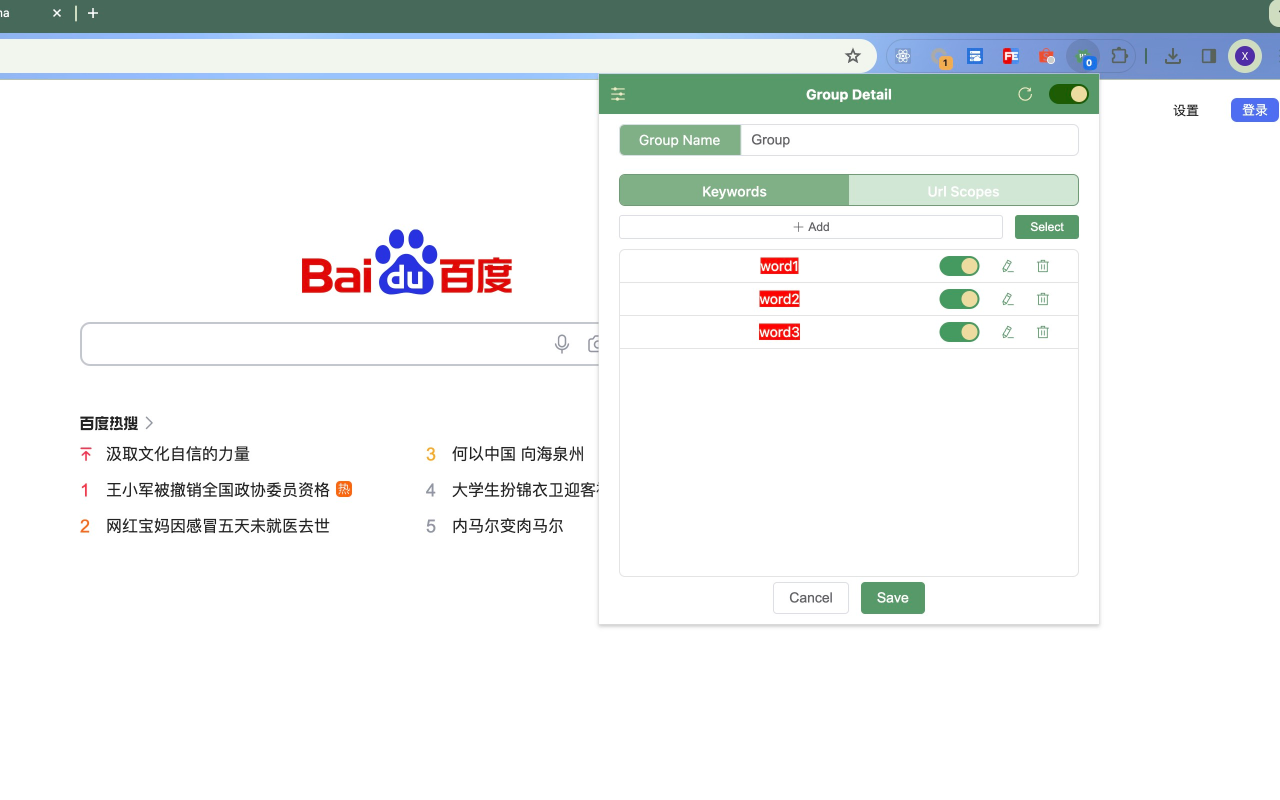
Task: Click the refresh icon in Group Detail header
Action: (1024, 93)
